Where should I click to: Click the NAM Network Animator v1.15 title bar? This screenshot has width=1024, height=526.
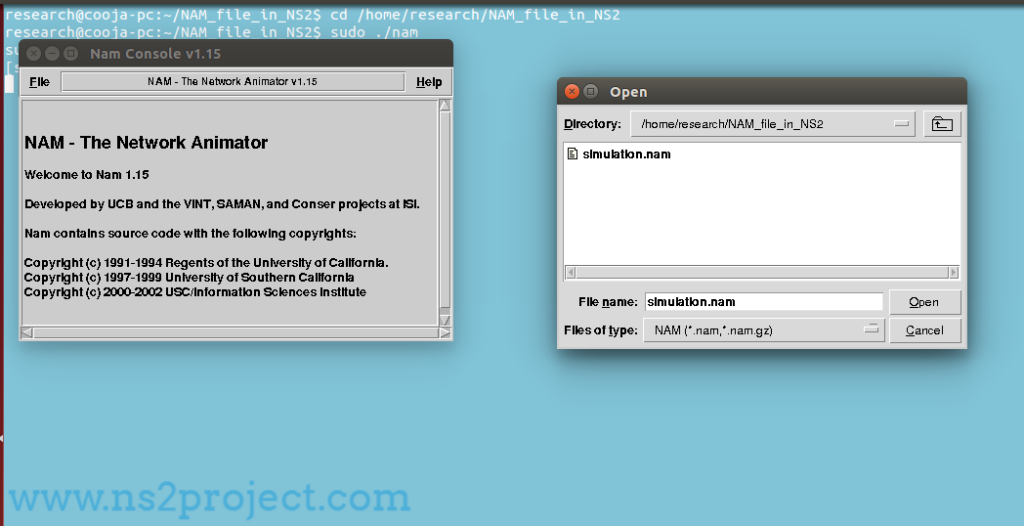[232, 82]
